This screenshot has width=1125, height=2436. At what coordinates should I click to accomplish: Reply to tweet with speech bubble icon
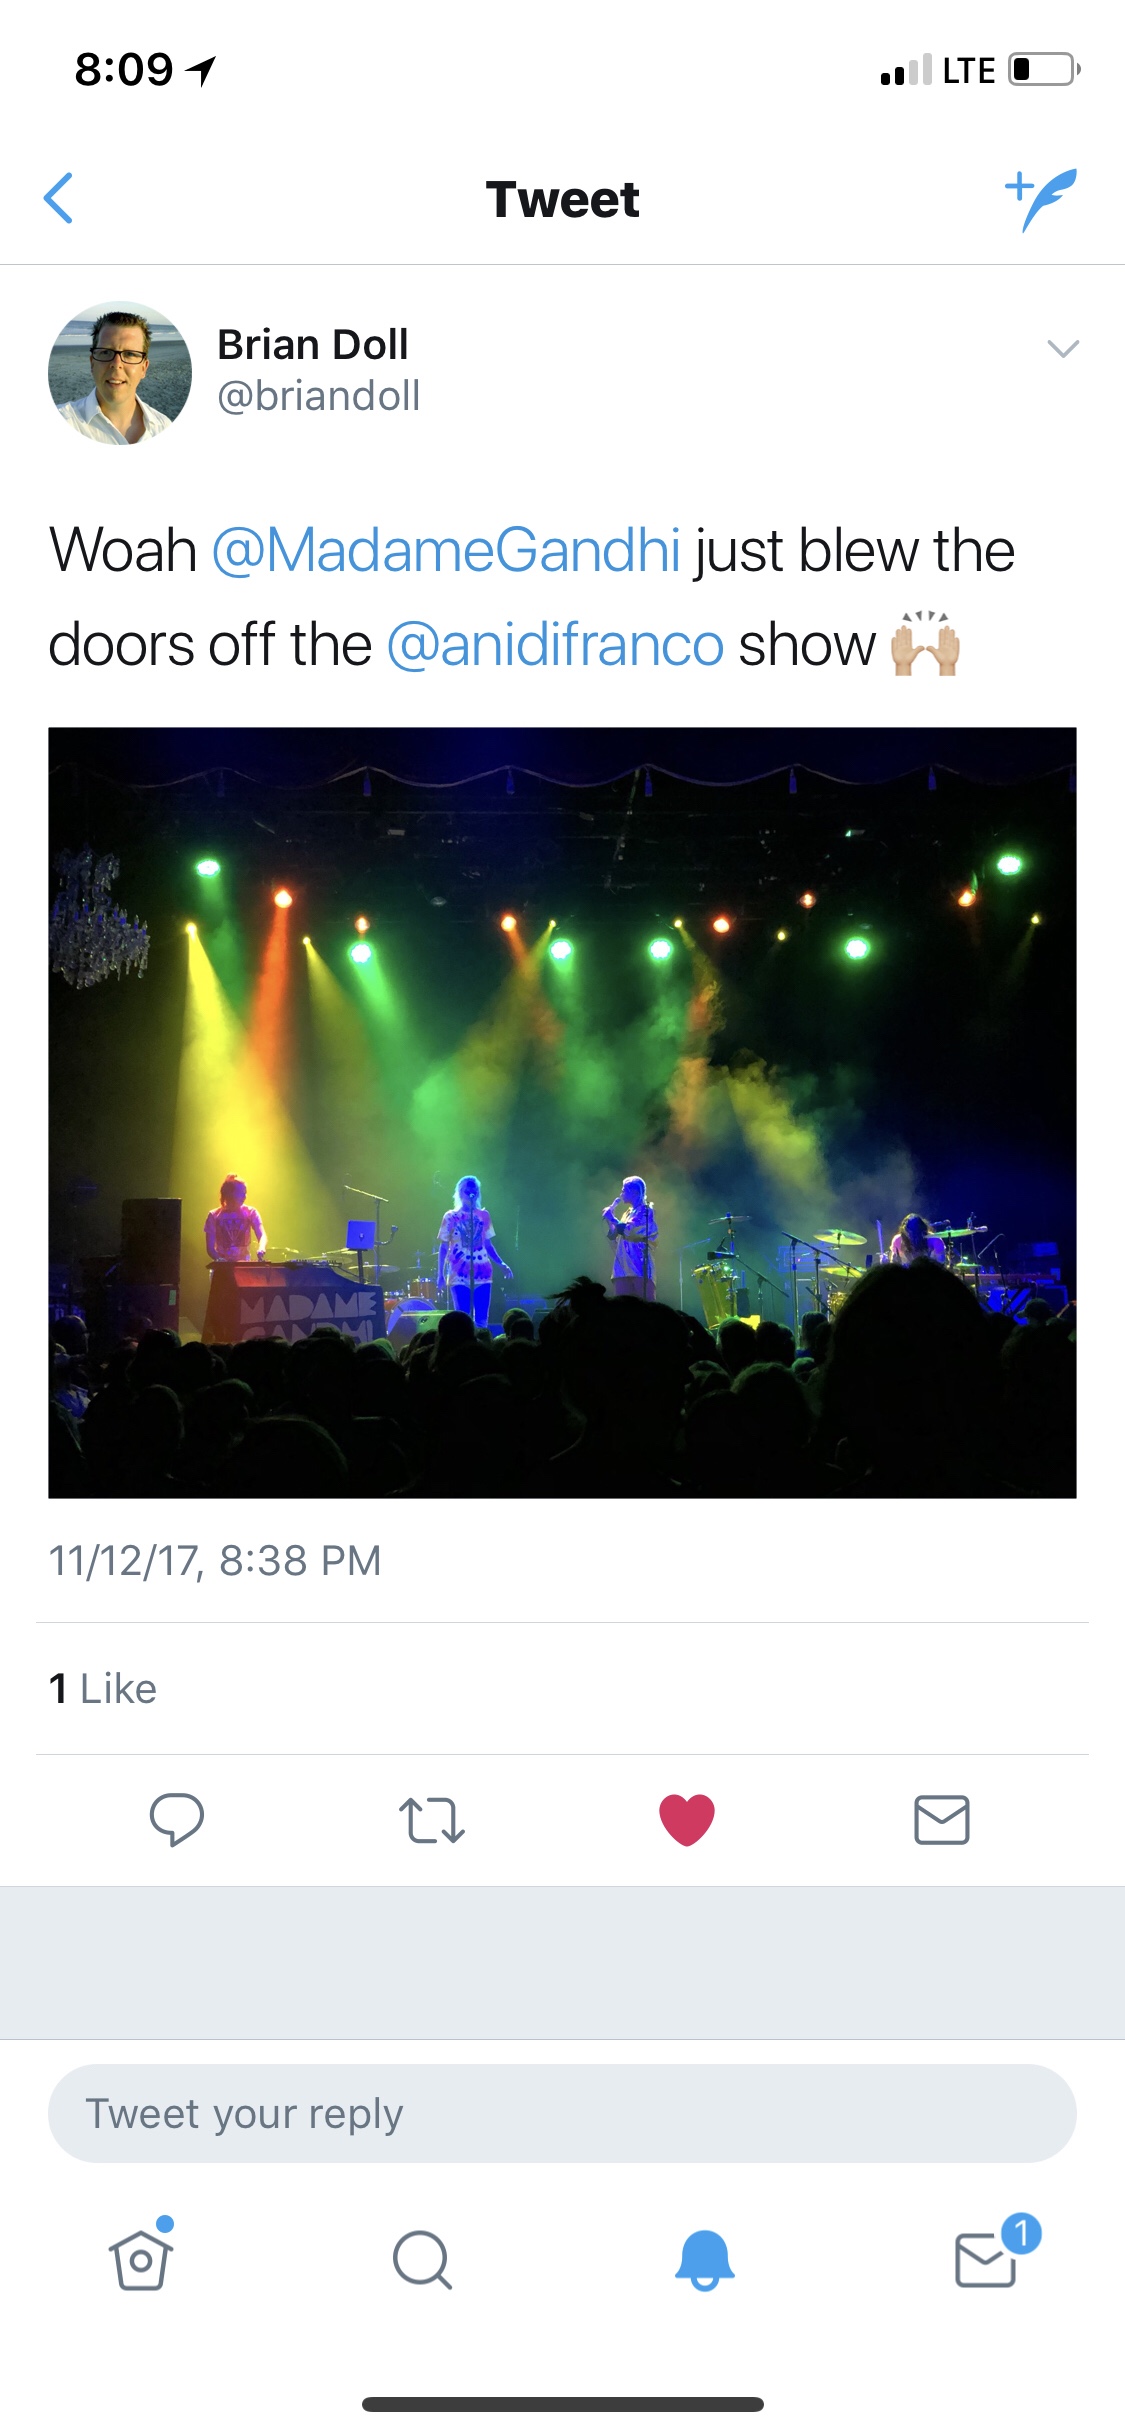pyautogui.click(x=177, y=1819)
